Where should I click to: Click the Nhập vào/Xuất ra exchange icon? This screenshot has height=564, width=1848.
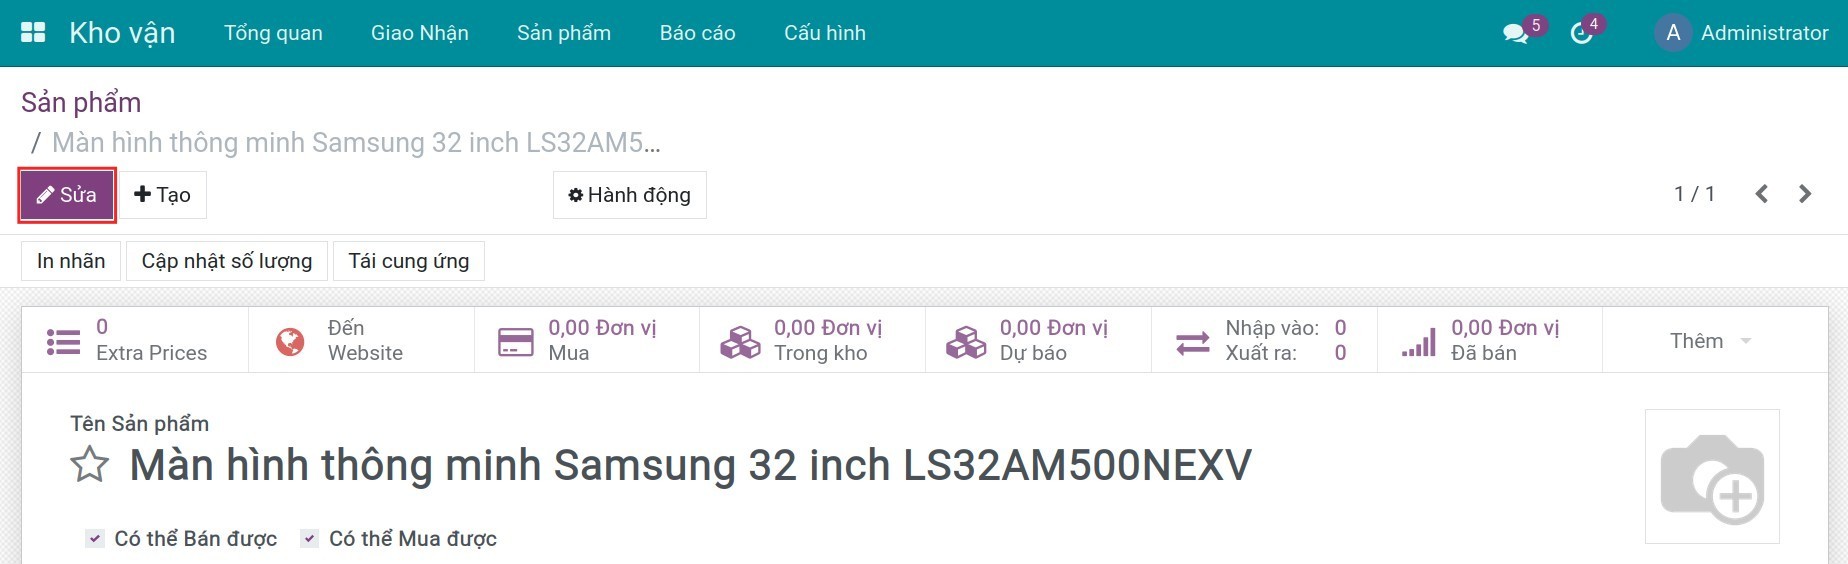(x=1192, y=342)
